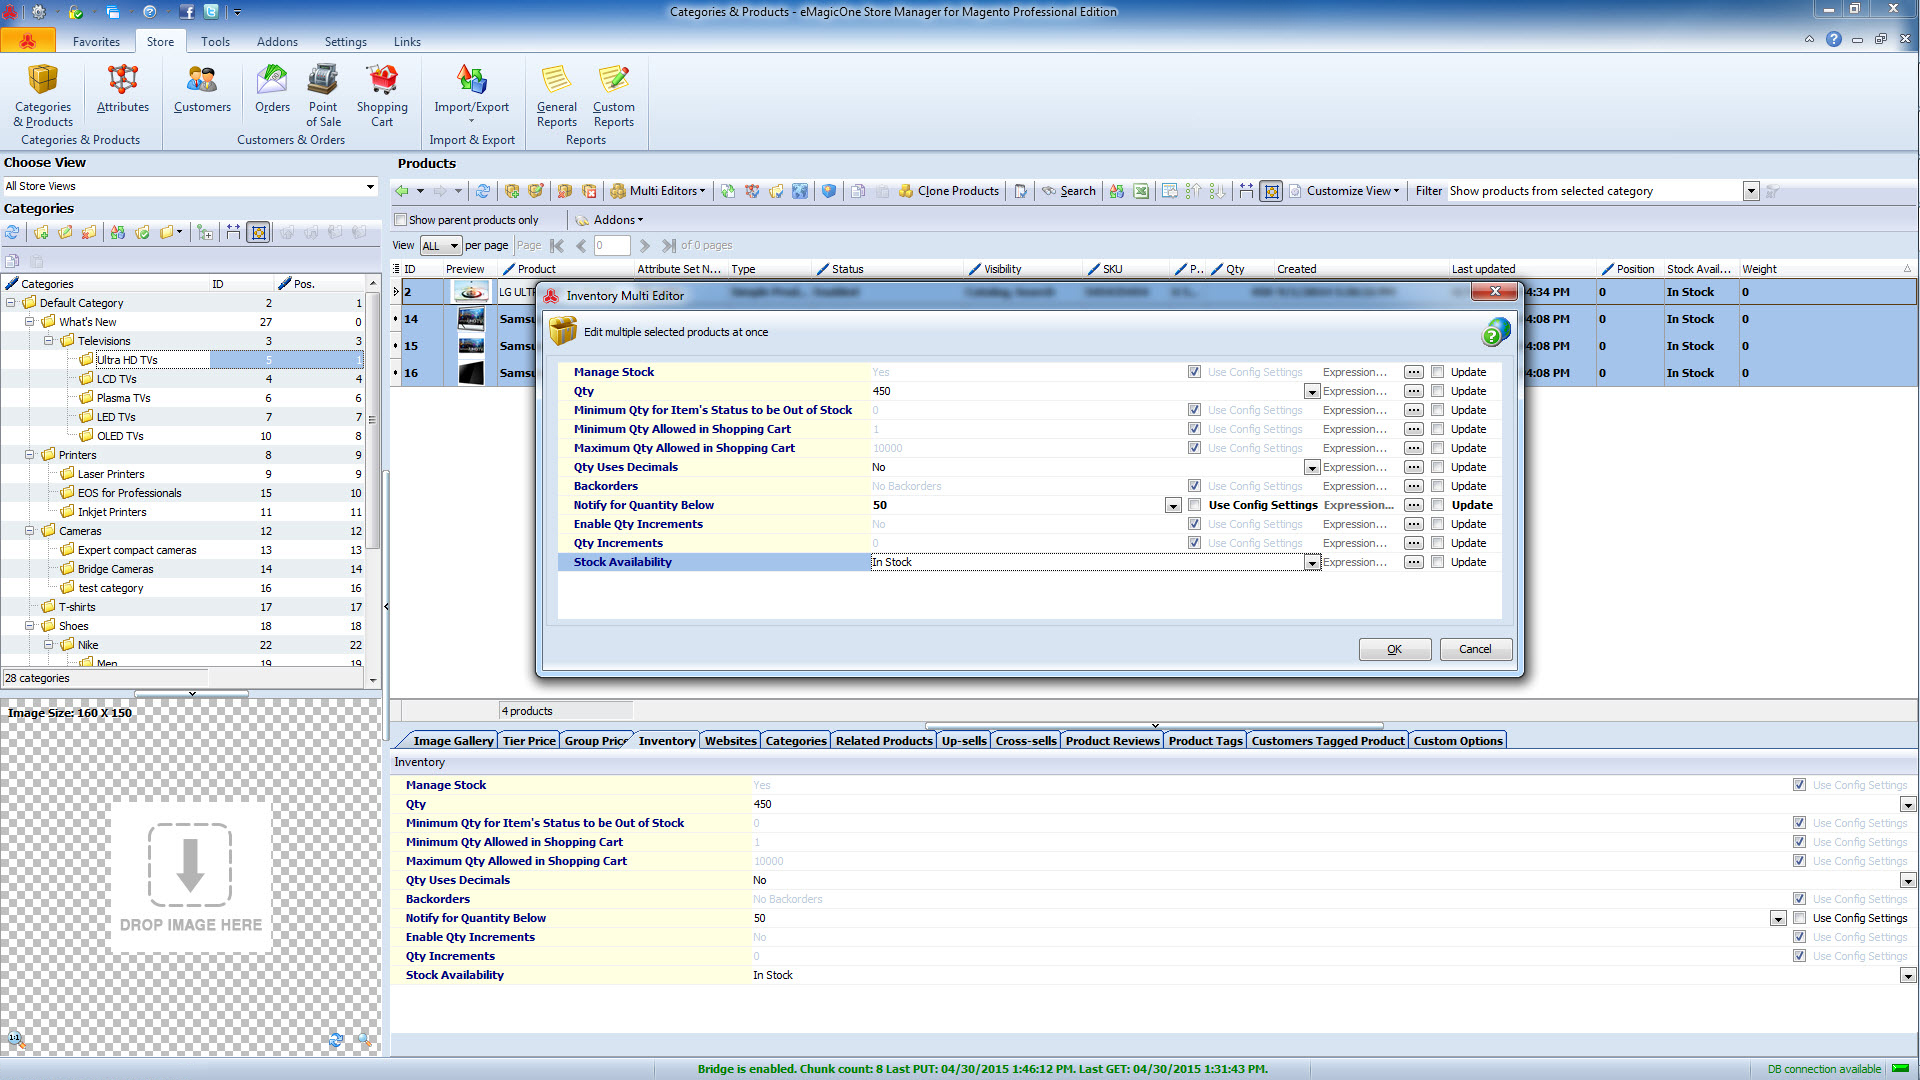Click the Twitter icon in title bar
This screenshot has height=1080, width=1920.
pos(211,12)
